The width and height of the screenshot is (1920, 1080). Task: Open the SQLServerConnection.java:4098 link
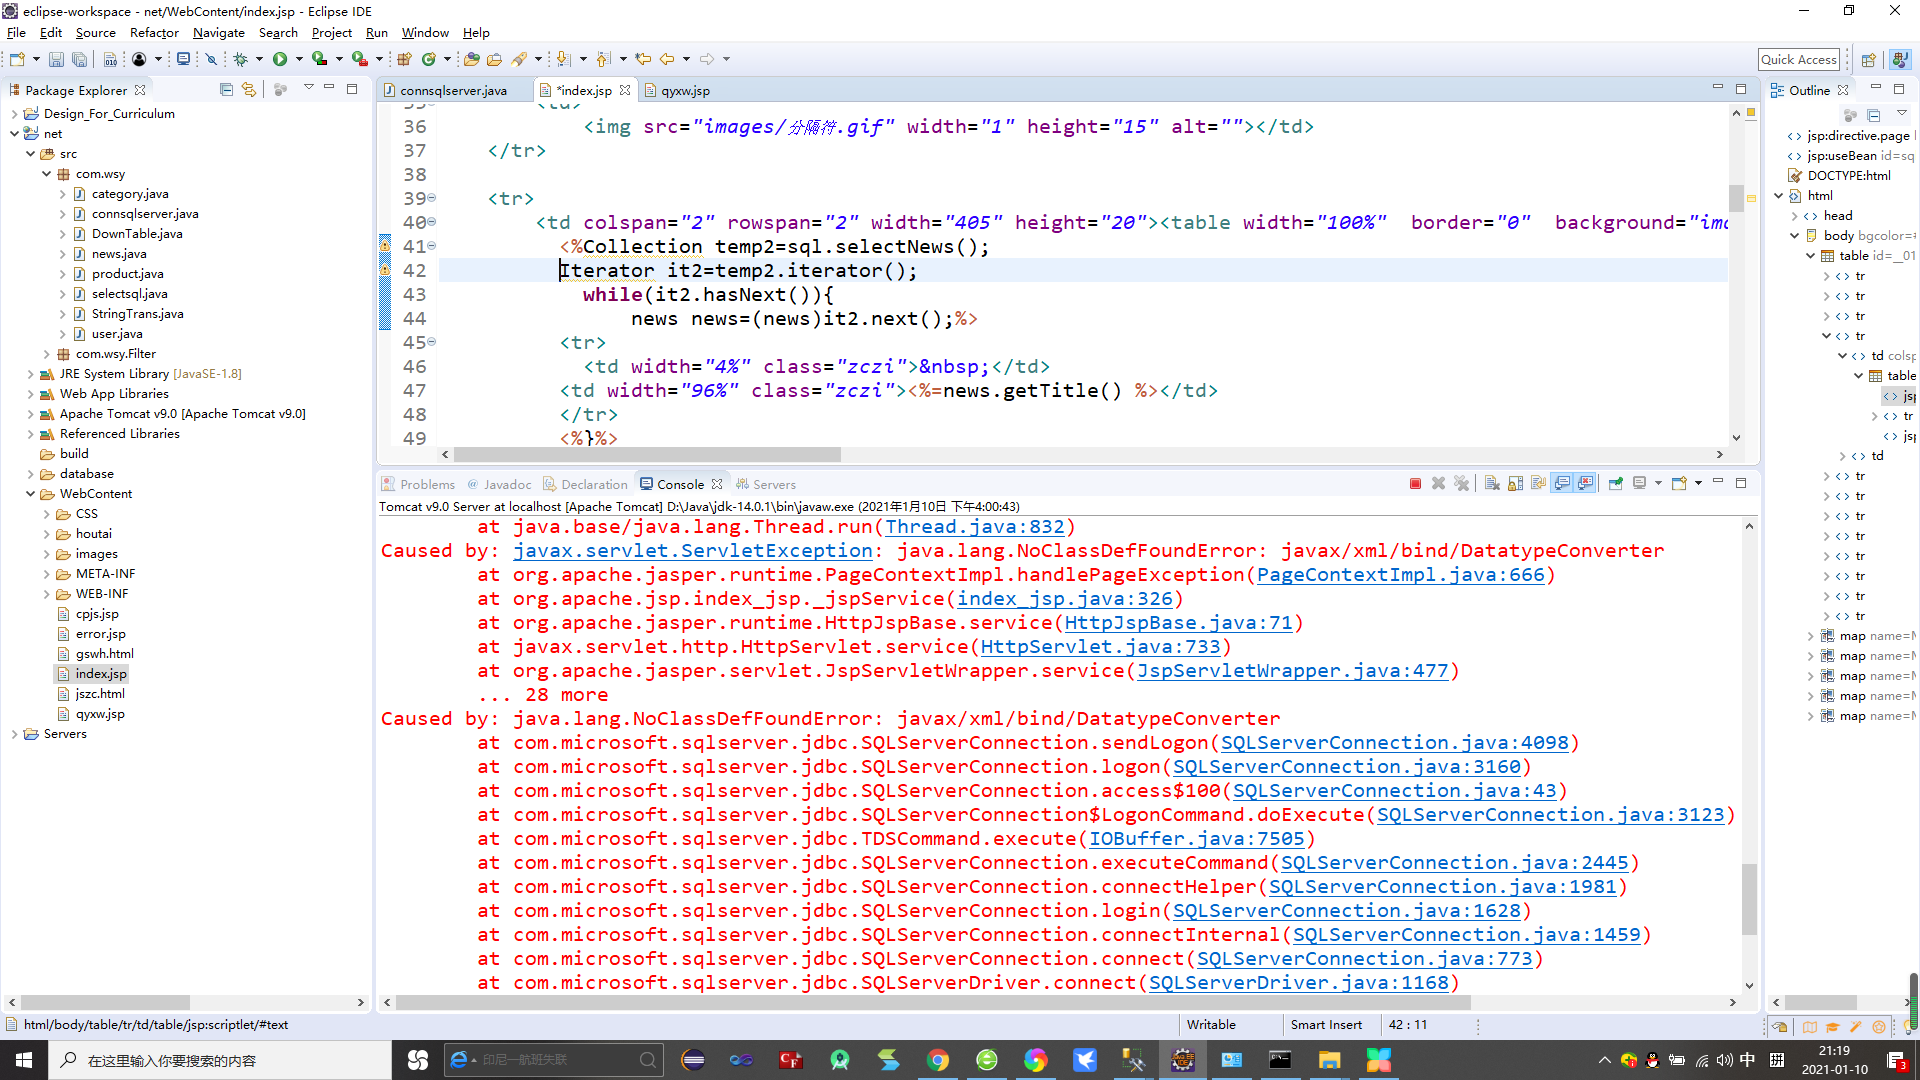1394,743
